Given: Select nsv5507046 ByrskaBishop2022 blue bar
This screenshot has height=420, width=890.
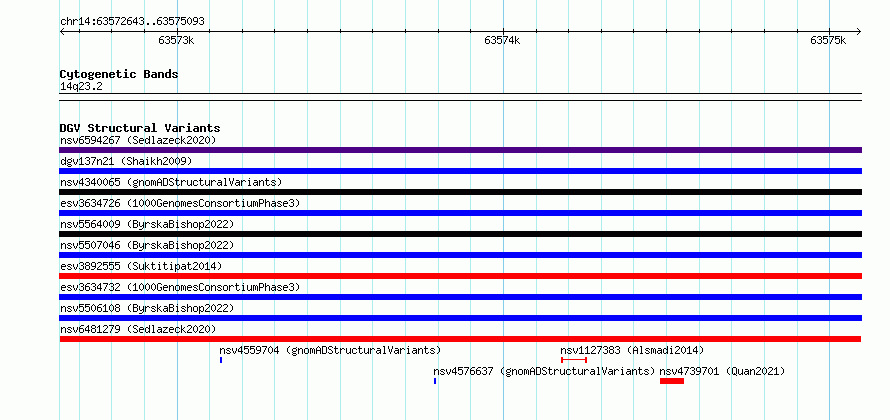Looking at the screenshot, I should click(x=460, y=255).
